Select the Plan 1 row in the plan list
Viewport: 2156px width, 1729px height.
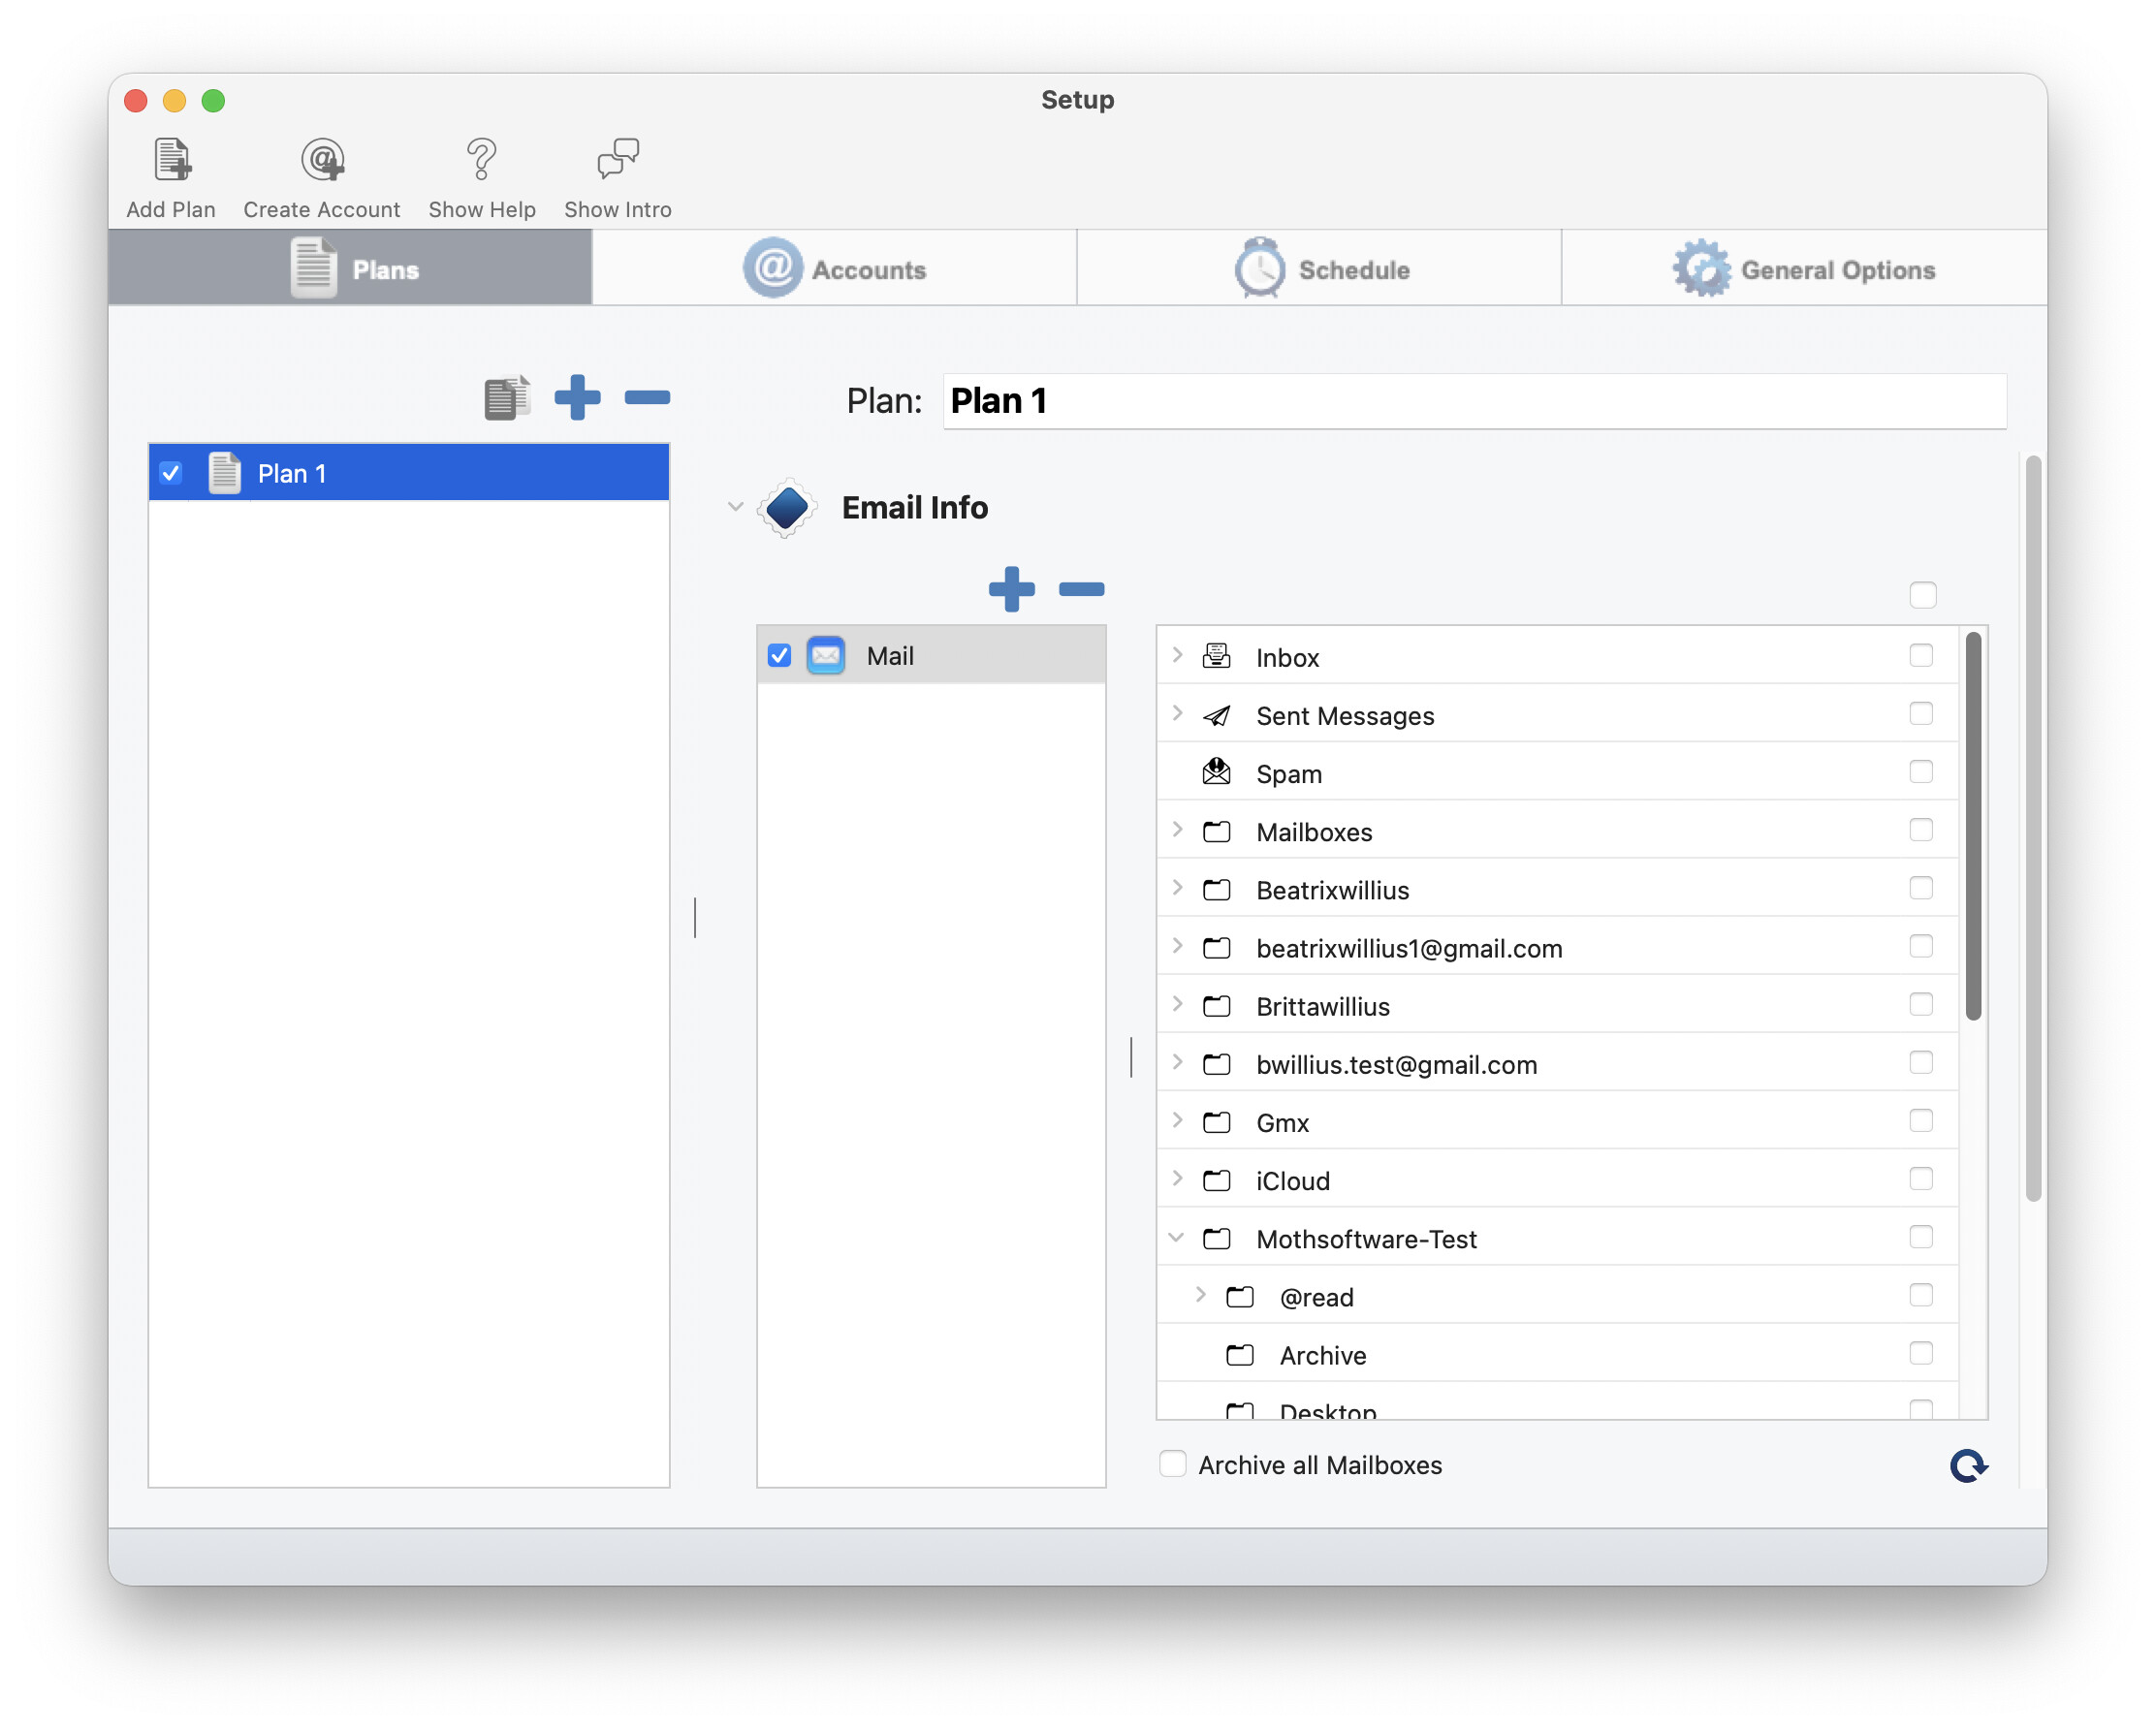pos(408,472)
